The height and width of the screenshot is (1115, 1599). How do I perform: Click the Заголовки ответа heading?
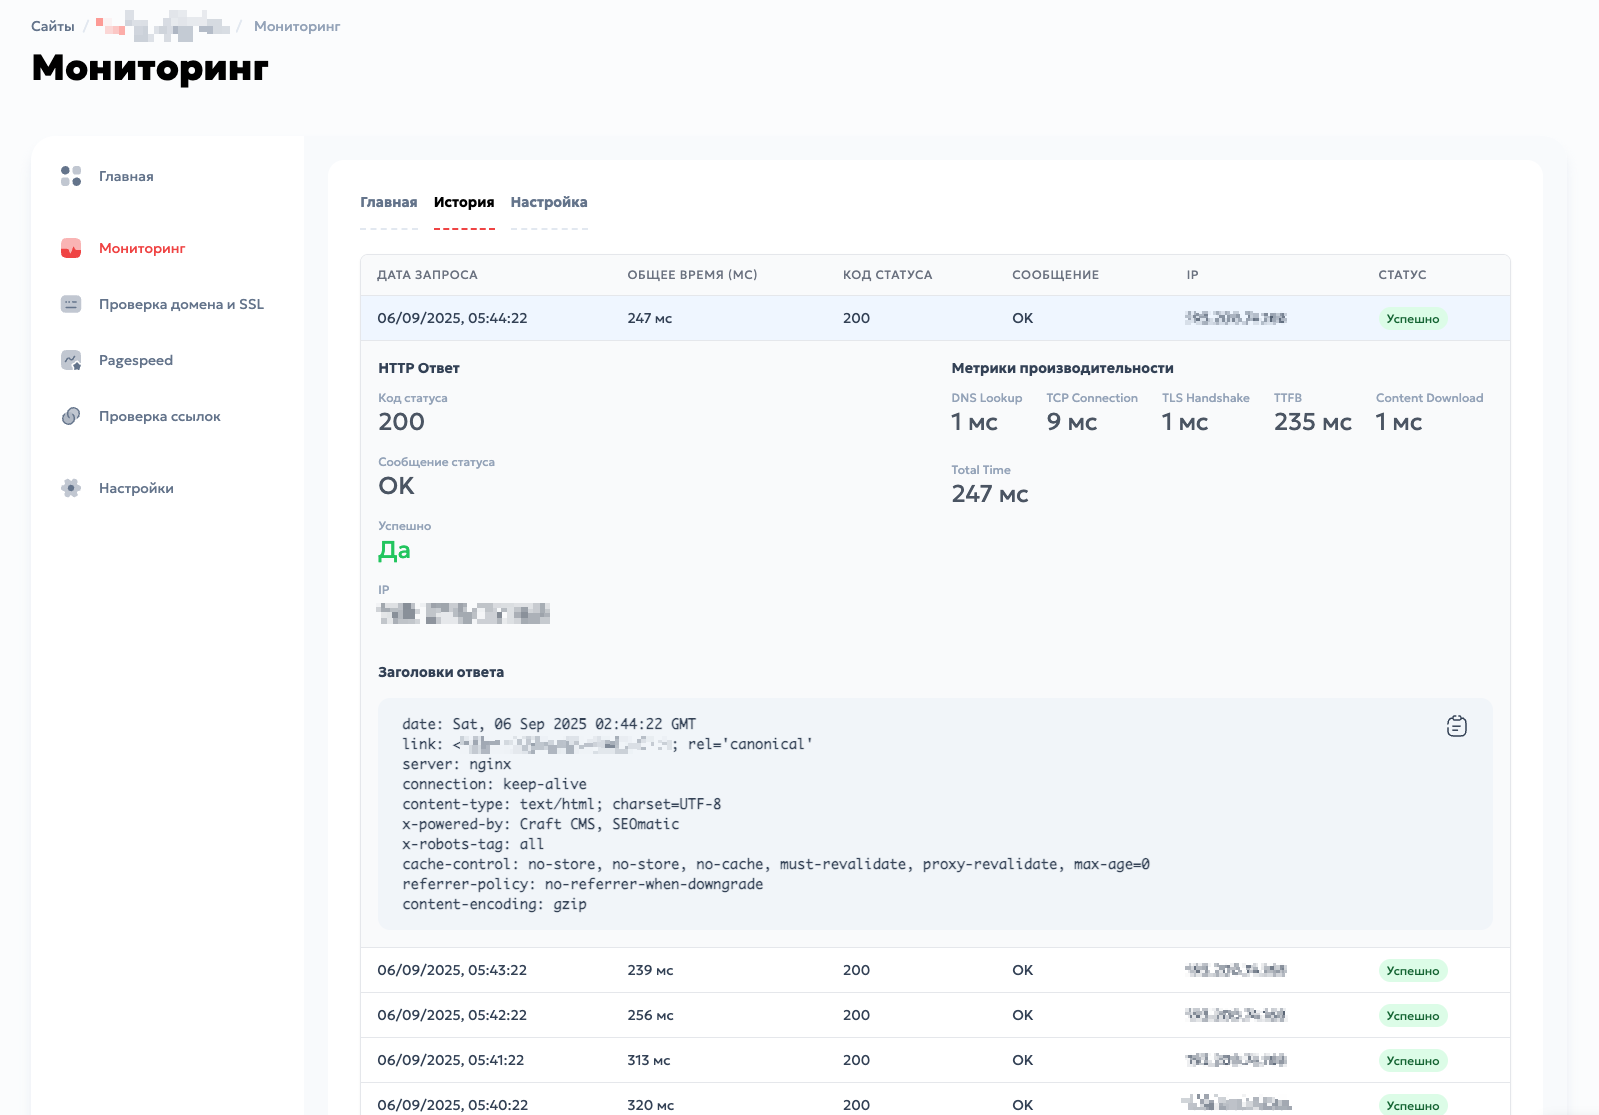tap(441, 672)
